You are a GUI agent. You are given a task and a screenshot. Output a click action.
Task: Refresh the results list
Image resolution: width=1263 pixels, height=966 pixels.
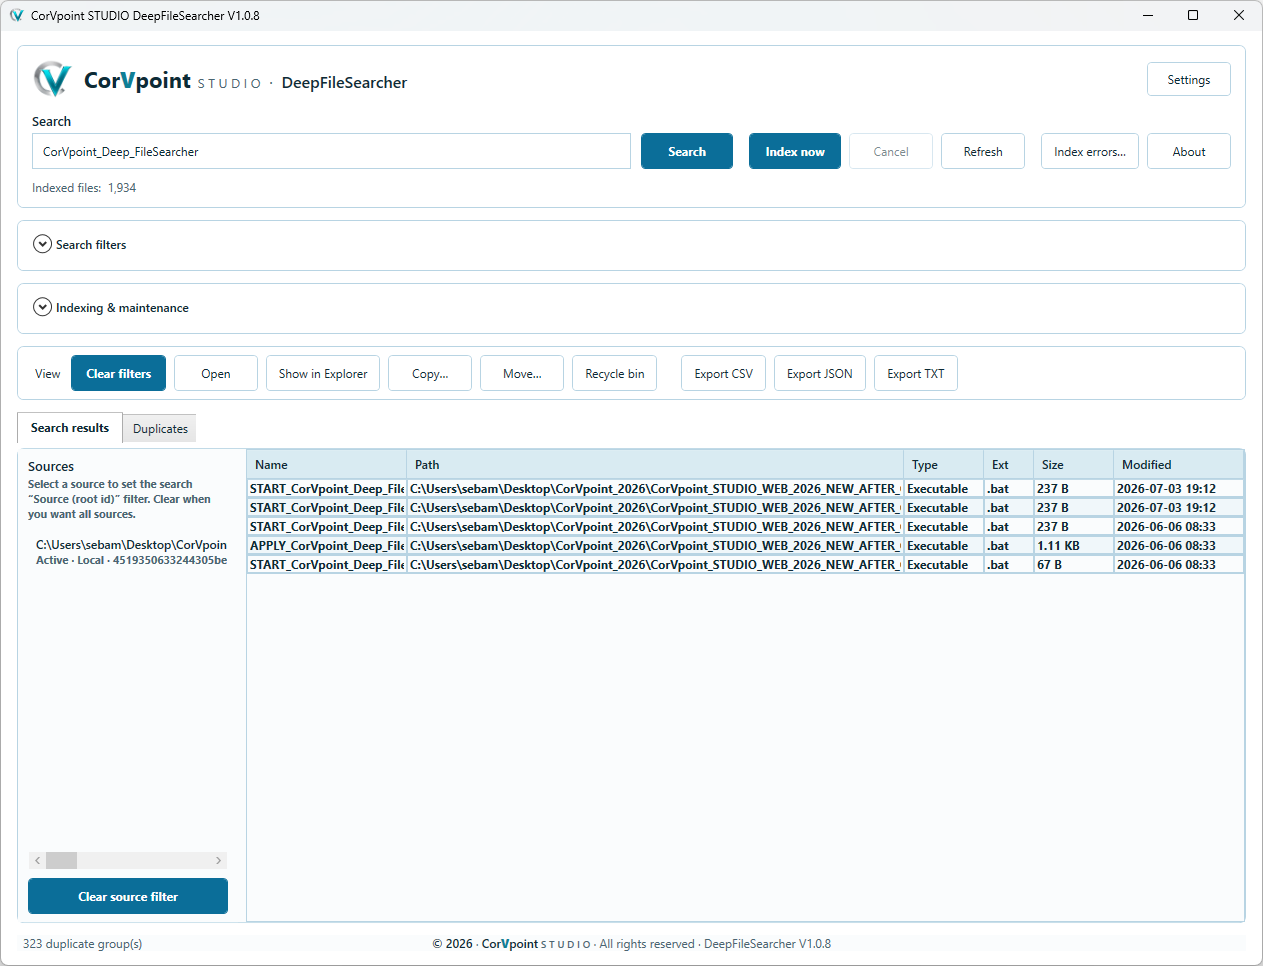pyautogui.click(x=983, y=151)
